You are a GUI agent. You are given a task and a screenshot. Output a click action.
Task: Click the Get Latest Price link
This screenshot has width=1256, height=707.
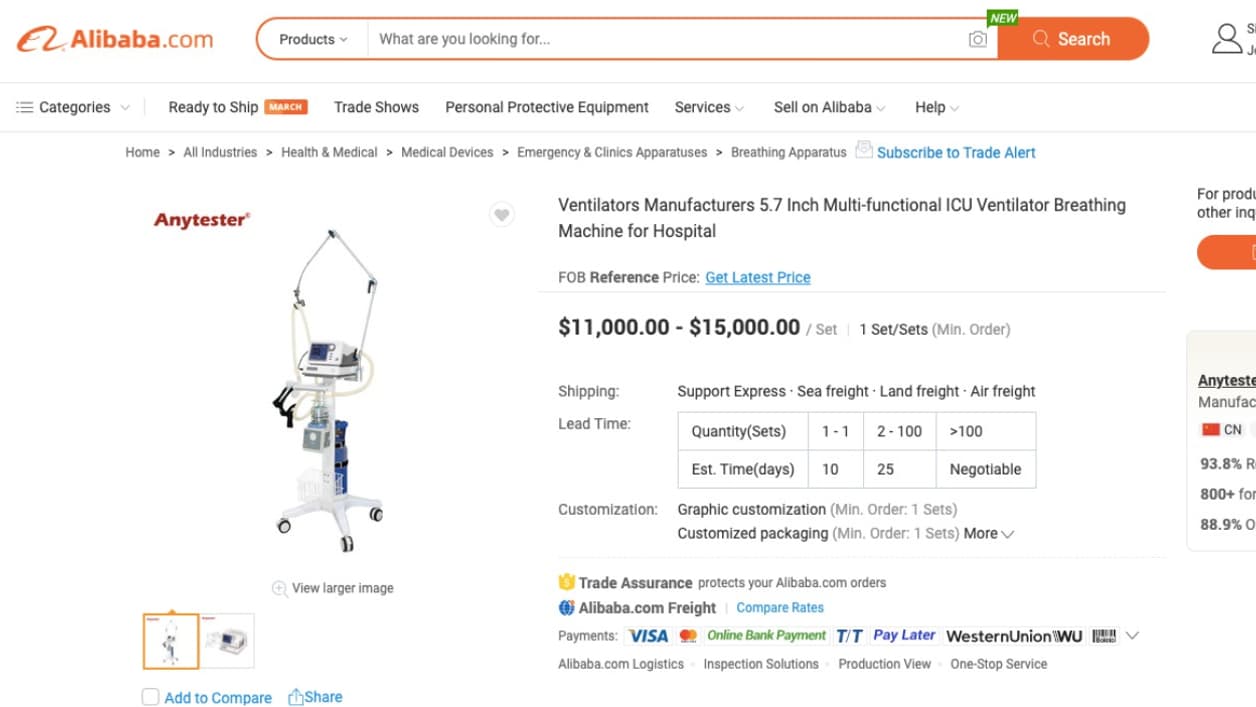pos(757,277)
